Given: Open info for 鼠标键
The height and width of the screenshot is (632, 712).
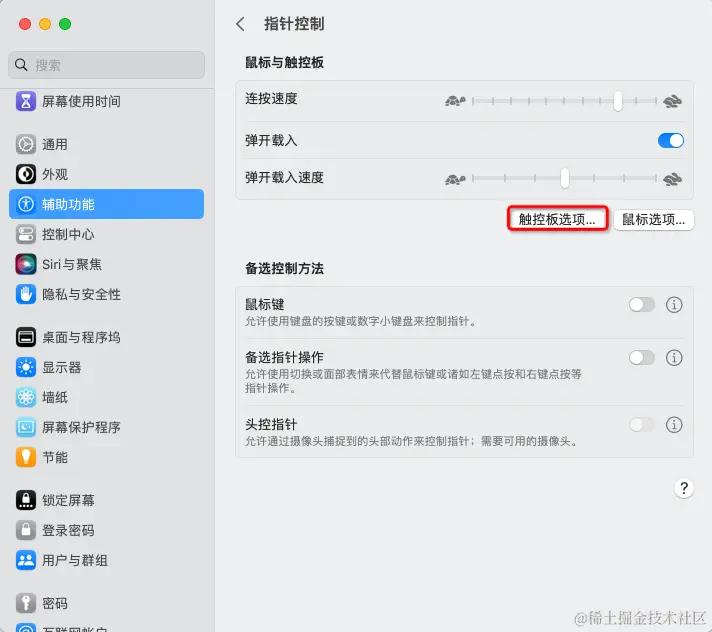Looking at the screenshot, I should (674, 305).
